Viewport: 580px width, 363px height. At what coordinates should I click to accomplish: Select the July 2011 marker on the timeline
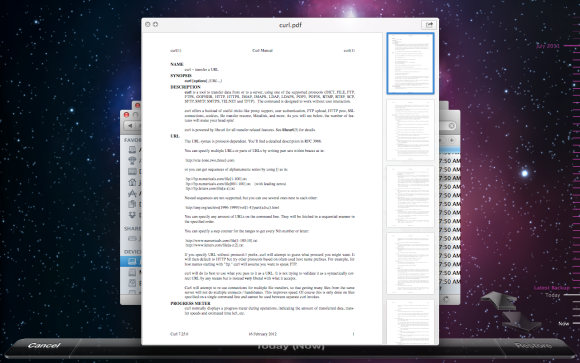click(547, 46)
